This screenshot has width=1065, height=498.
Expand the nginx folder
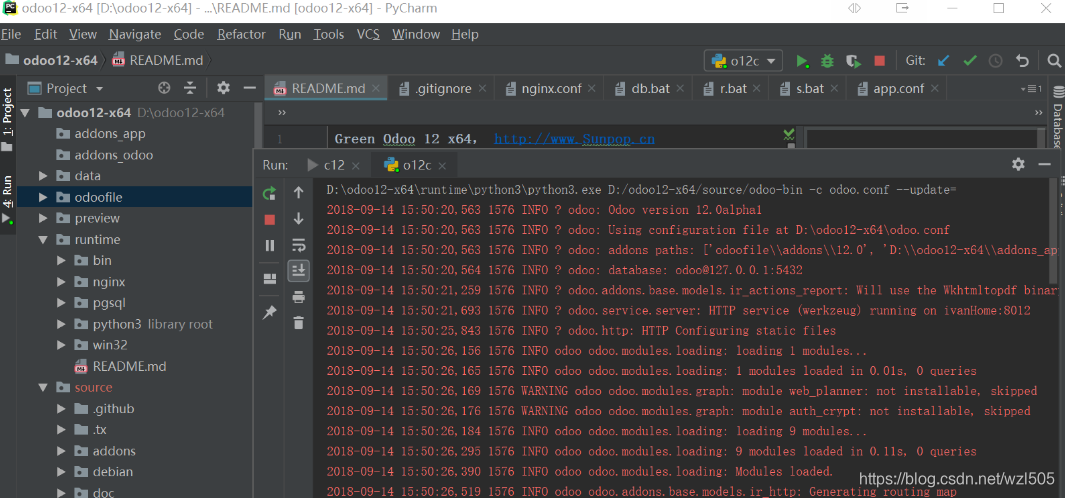(x=62, y=282)
